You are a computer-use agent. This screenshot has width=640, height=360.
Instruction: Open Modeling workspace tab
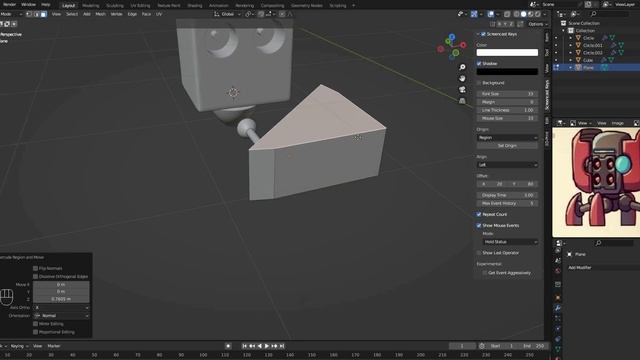pyautogui.click(x=91, y=6)
